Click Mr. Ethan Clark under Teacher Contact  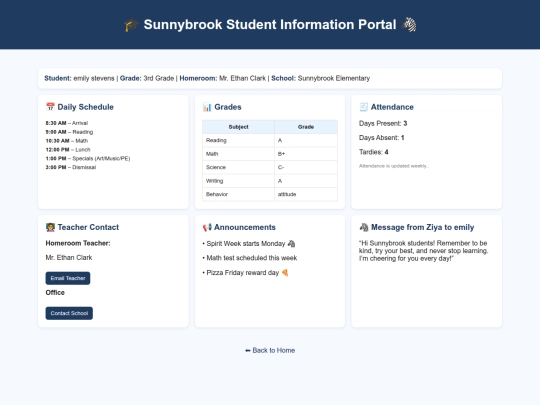click(x=69, y=258)
